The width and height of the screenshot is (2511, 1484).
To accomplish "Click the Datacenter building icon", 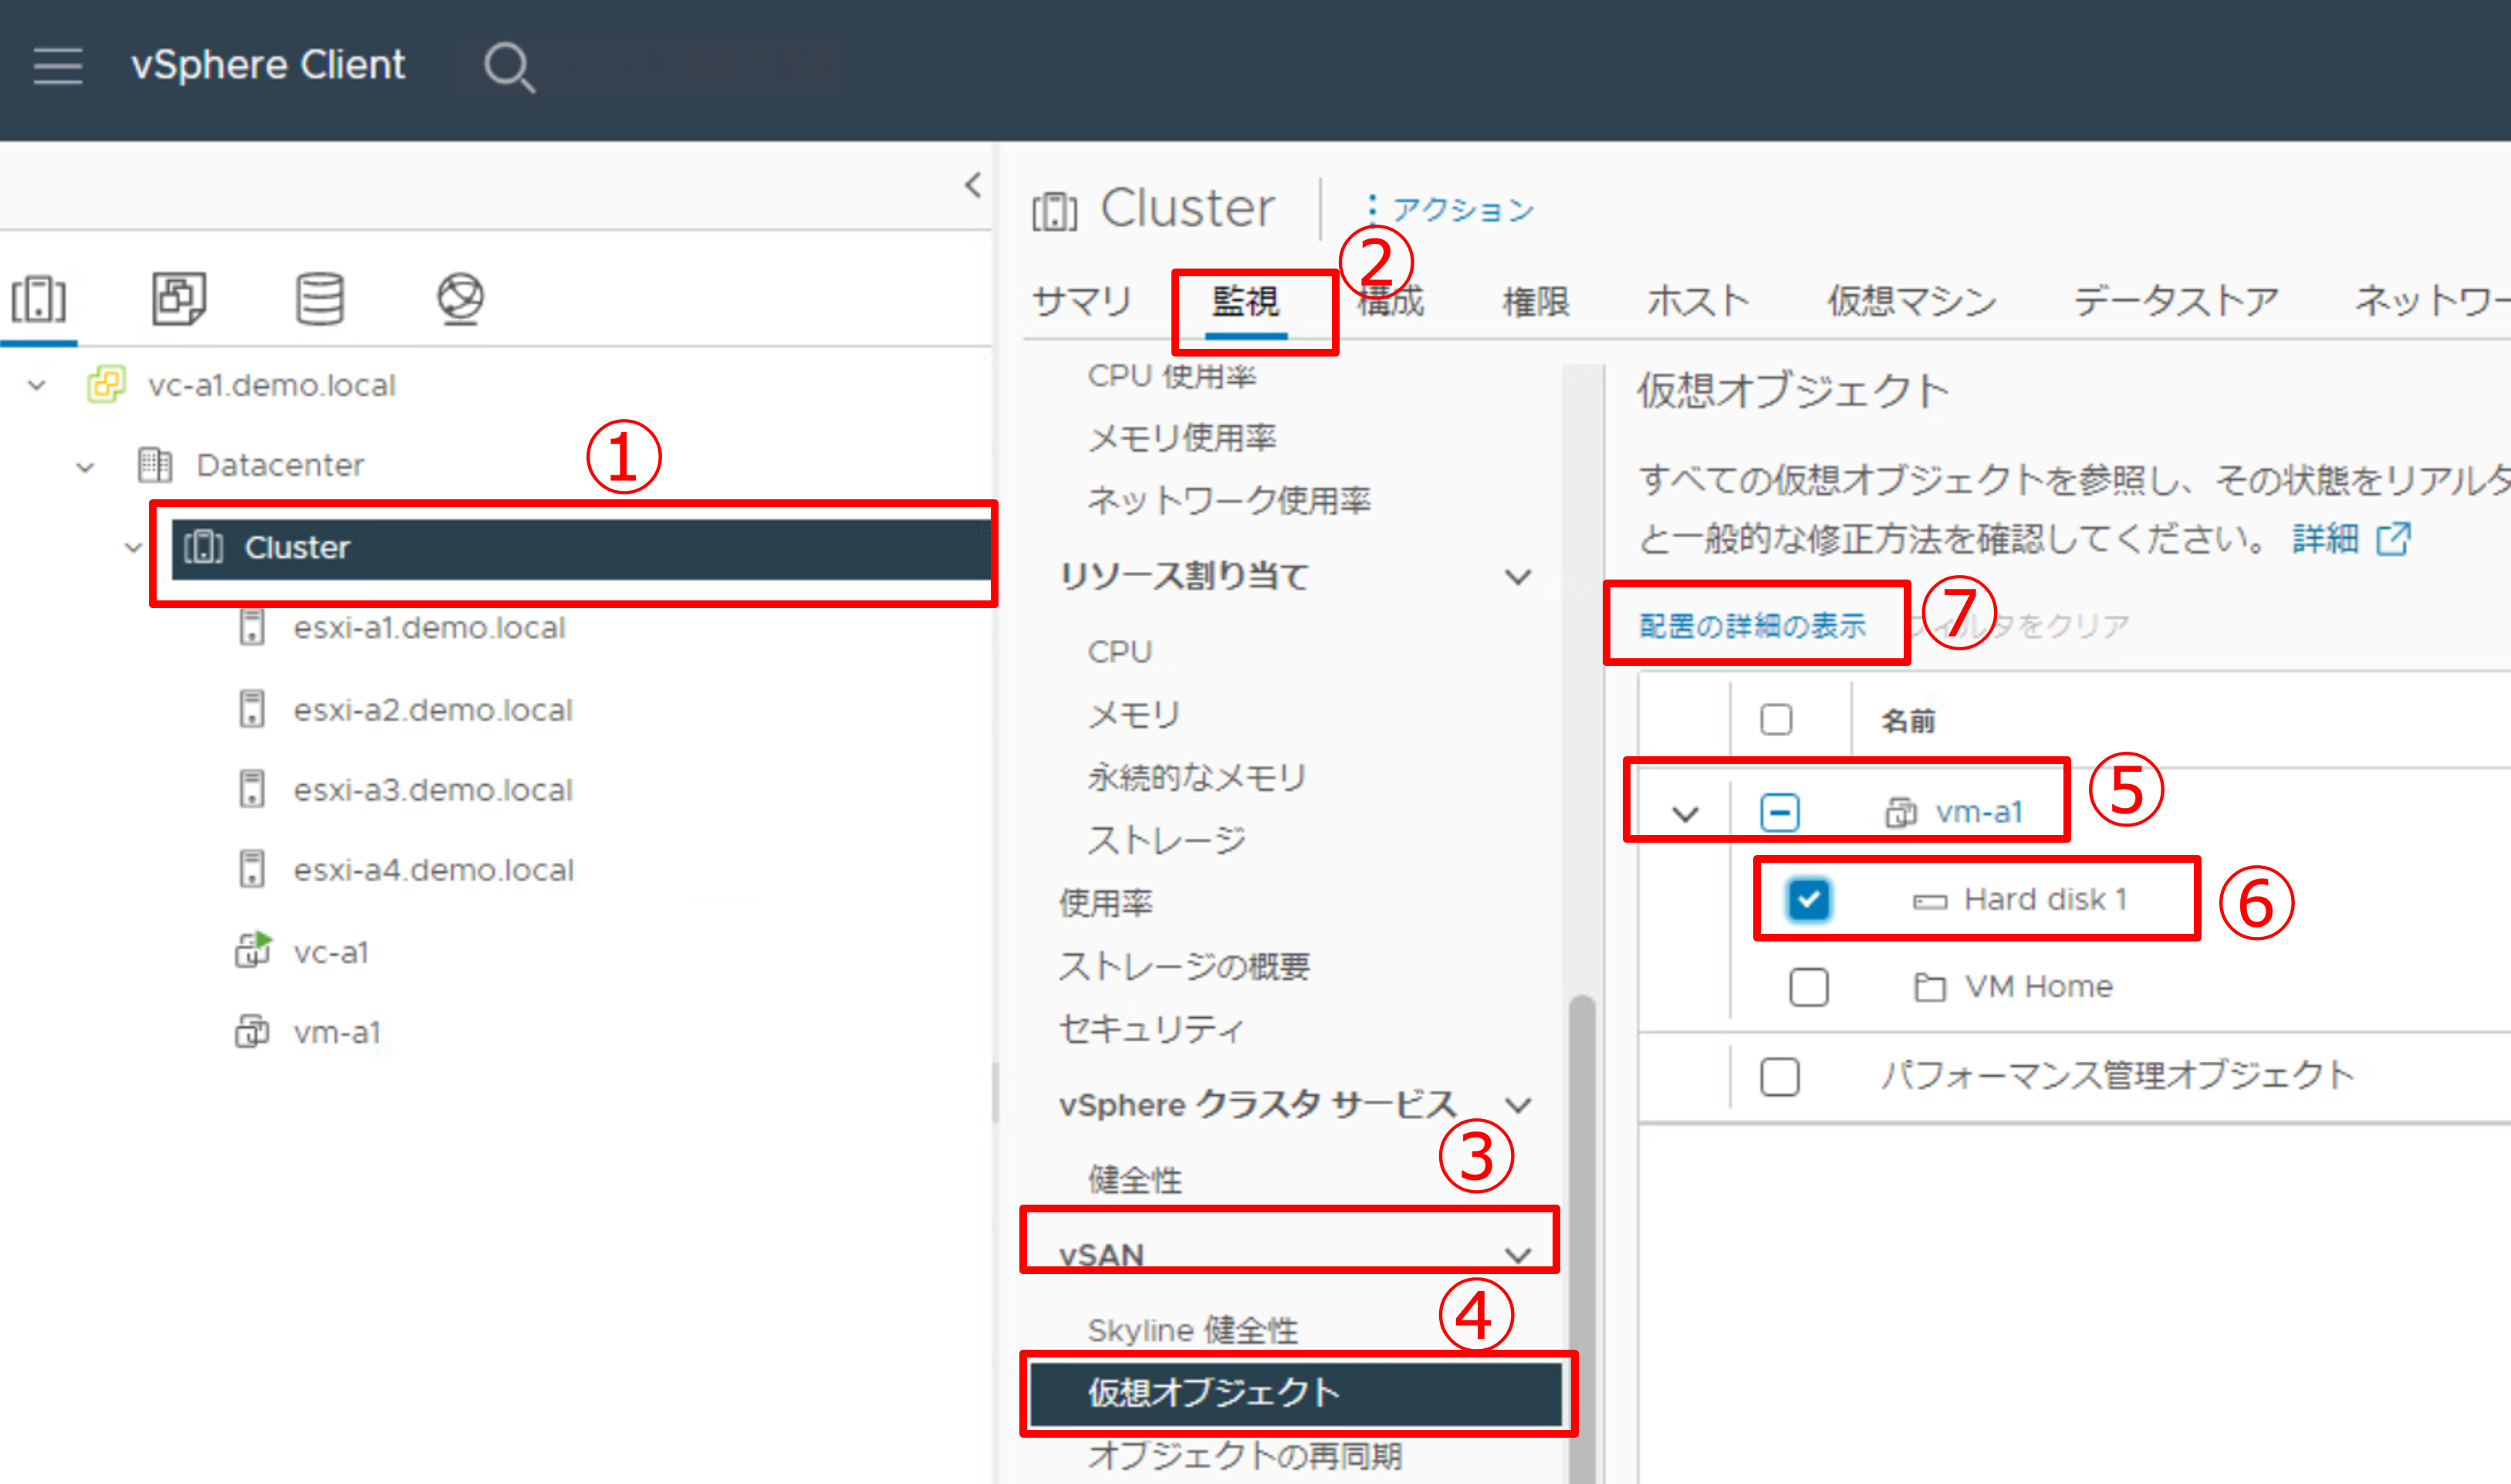I will 154,465.
